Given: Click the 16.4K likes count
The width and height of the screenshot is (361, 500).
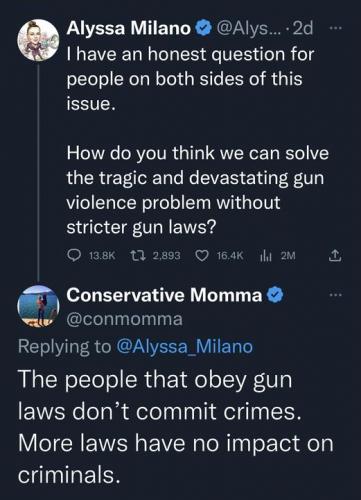Looking at the screenshot, I should 230,256.
